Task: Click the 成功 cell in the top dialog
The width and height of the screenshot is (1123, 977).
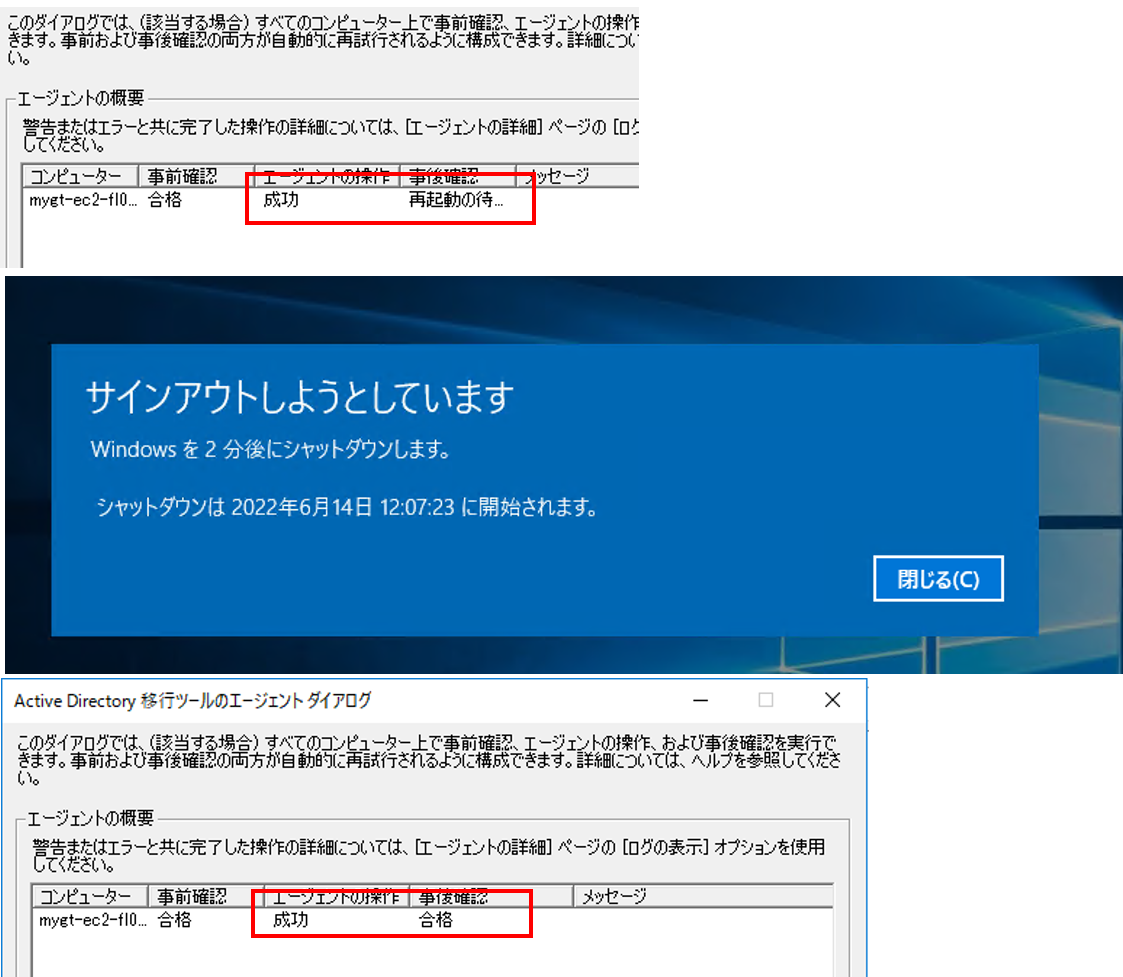Action: tap(281, 200)
